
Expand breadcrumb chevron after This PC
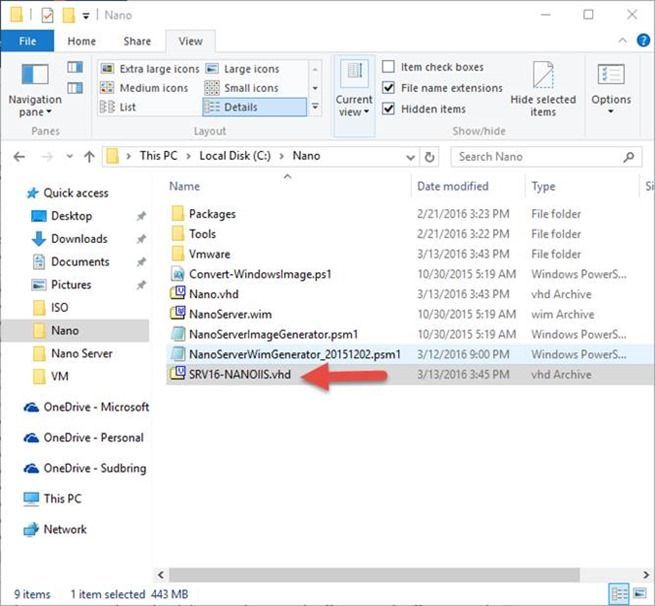coord(188,156)
